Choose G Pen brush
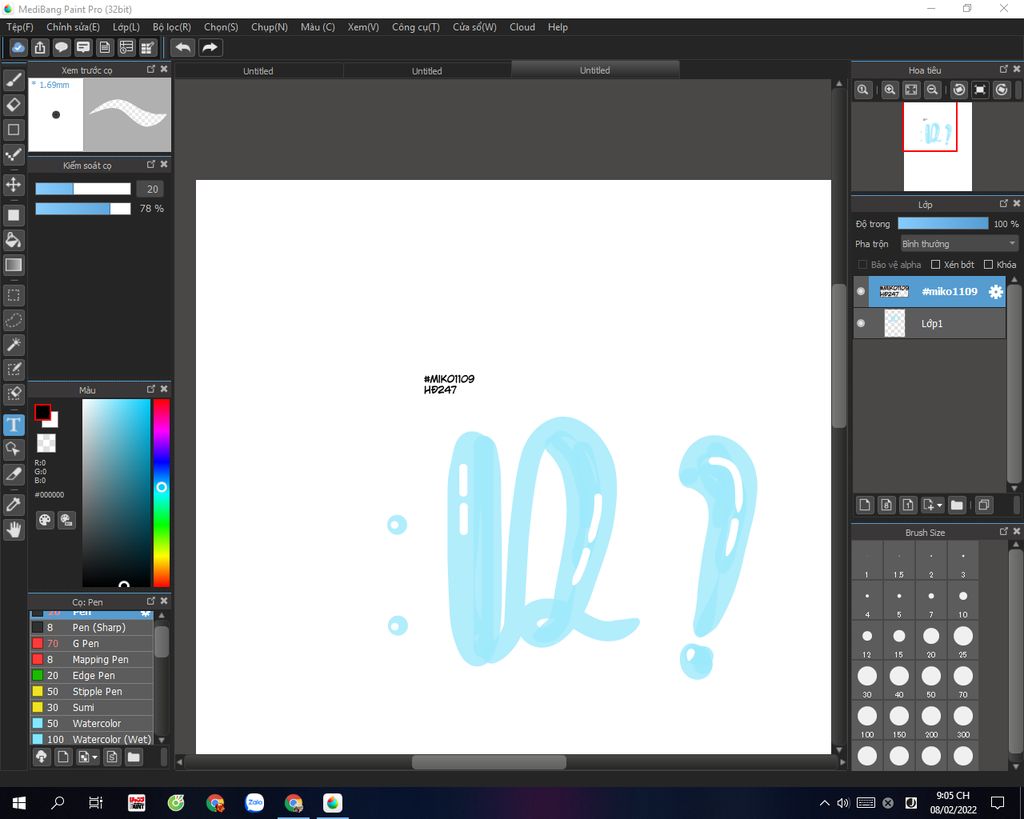 (x=91, y=643)
